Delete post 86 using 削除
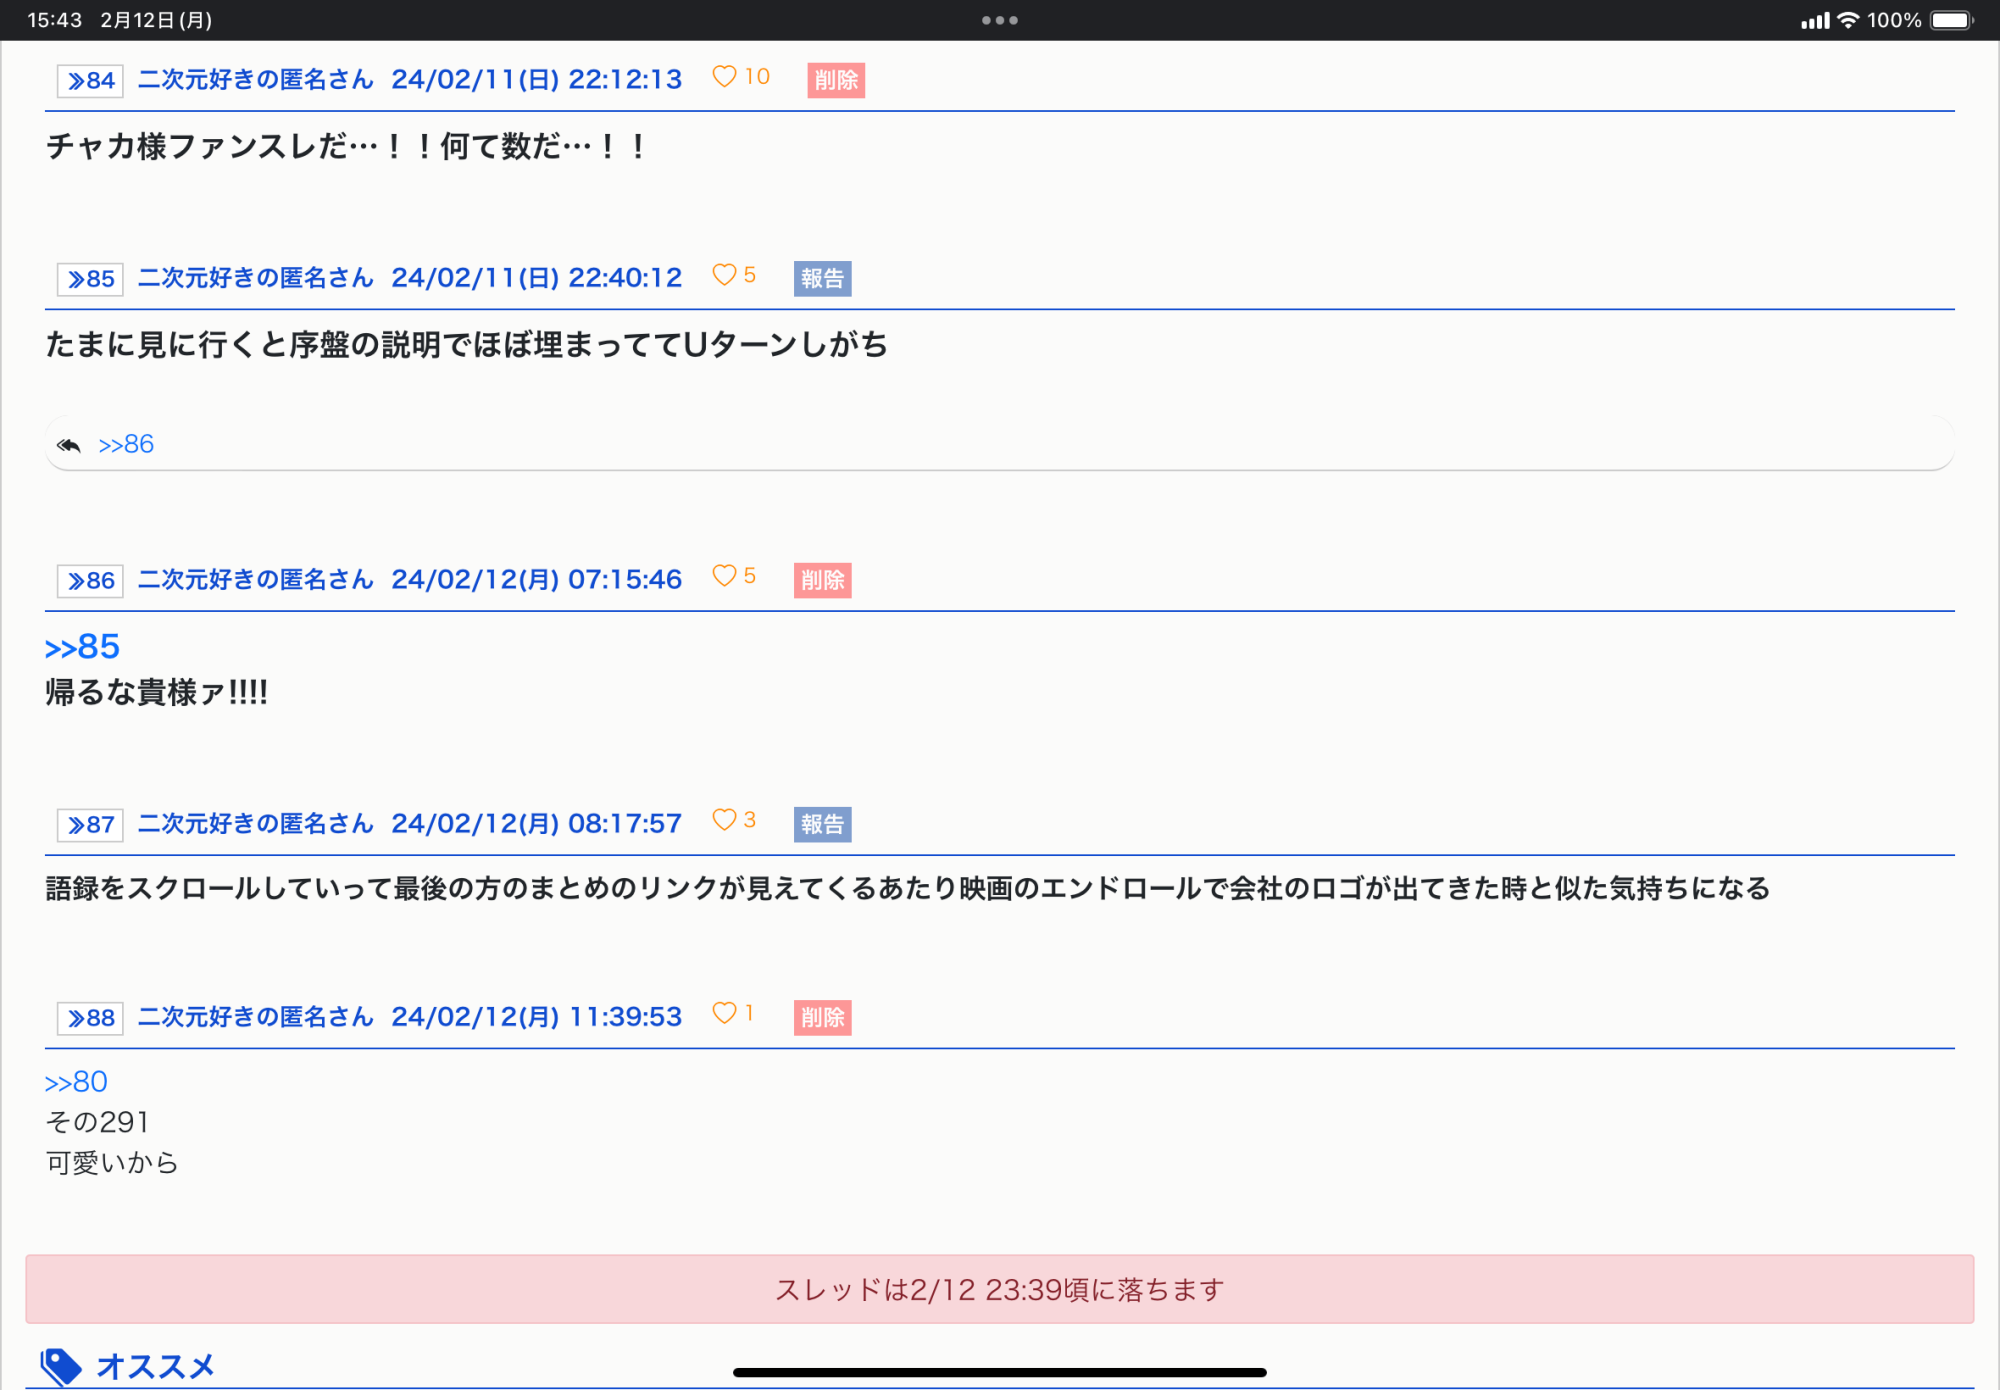 point(822,580)
